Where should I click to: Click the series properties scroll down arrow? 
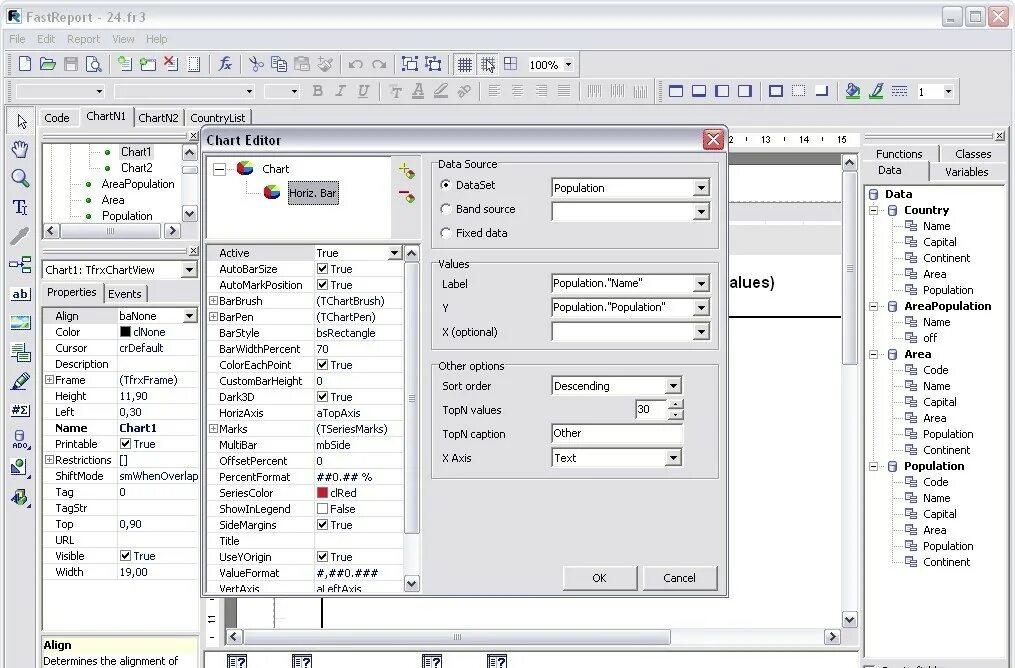(412, 584)
